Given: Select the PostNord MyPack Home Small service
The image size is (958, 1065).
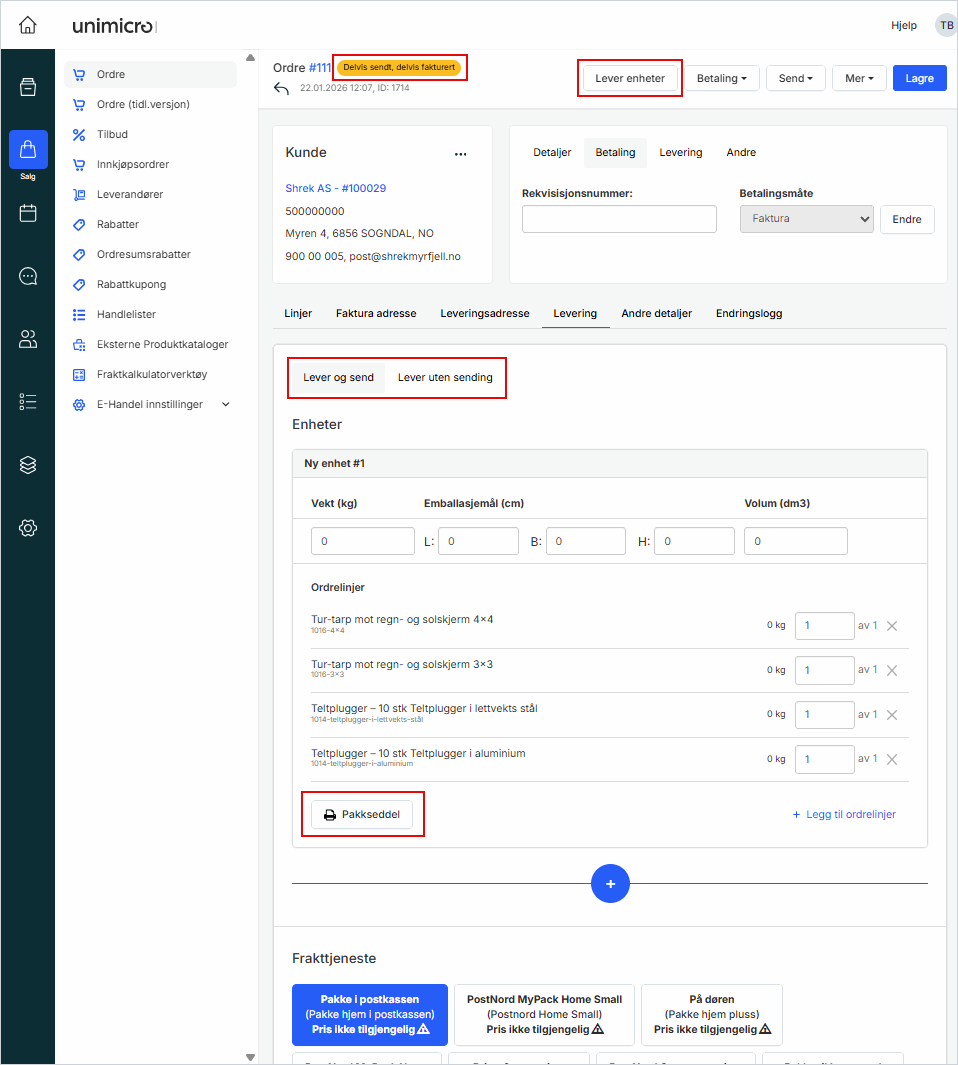Looking at the screenshot, I should [544, 1014].
